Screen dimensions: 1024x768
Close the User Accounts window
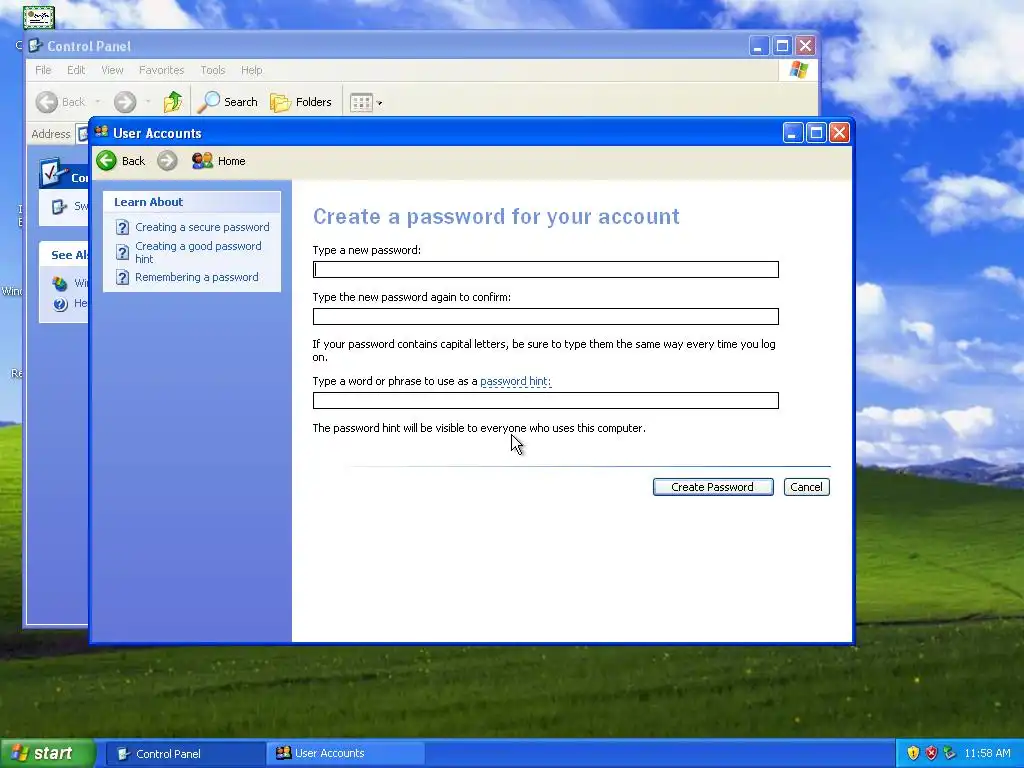point(839,133)
